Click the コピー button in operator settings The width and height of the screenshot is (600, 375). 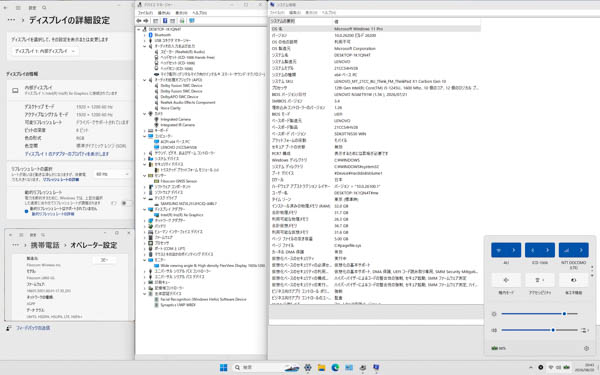click(104, 260)
